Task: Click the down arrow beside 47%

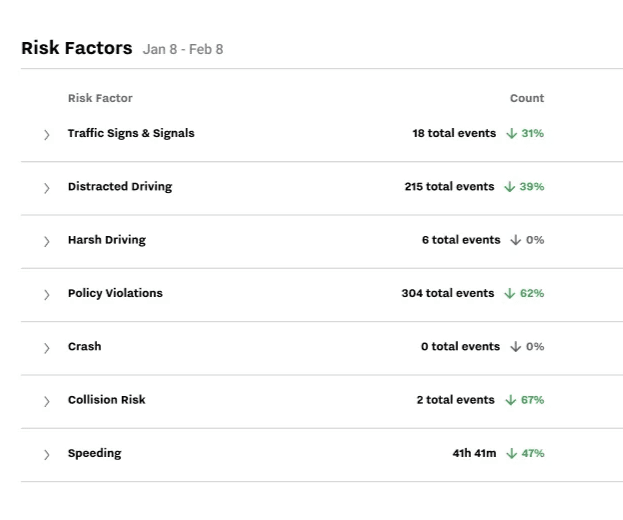Action: (x=511, y=453)
